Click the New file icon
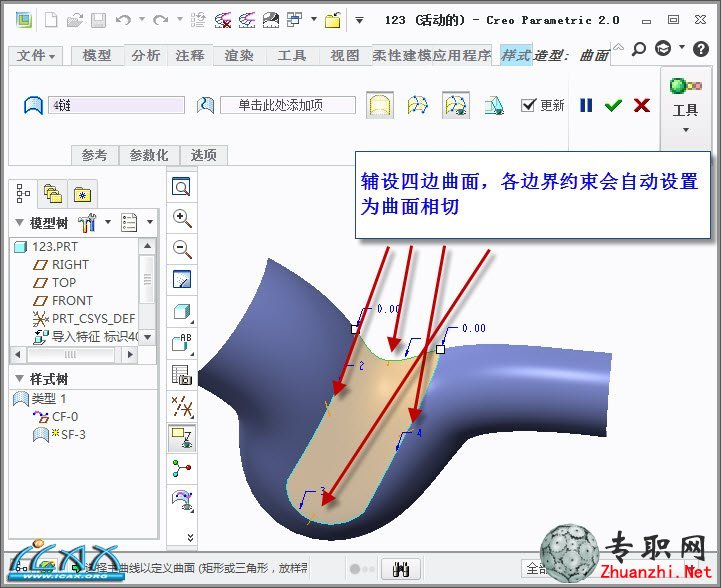The height and width of the screenshot is (588, 721). [x=51, y=20]
